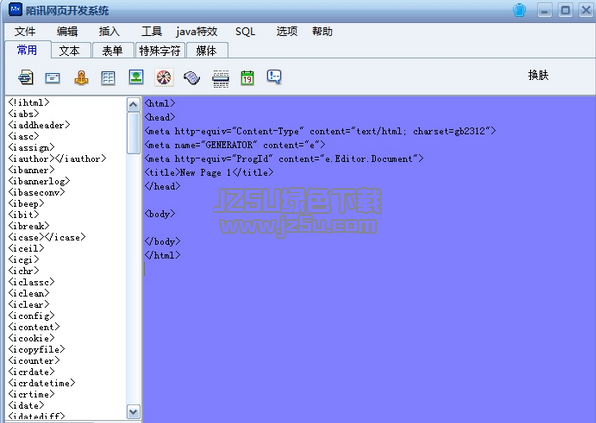
Task: Insert the date with the calendar icon
Action: [247, 78]
